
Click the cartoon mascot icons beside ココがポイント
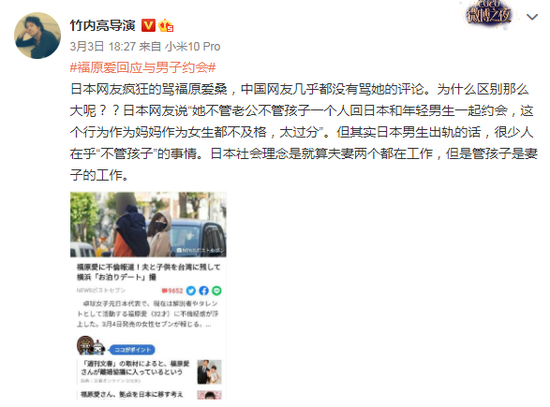pos(91,346)
